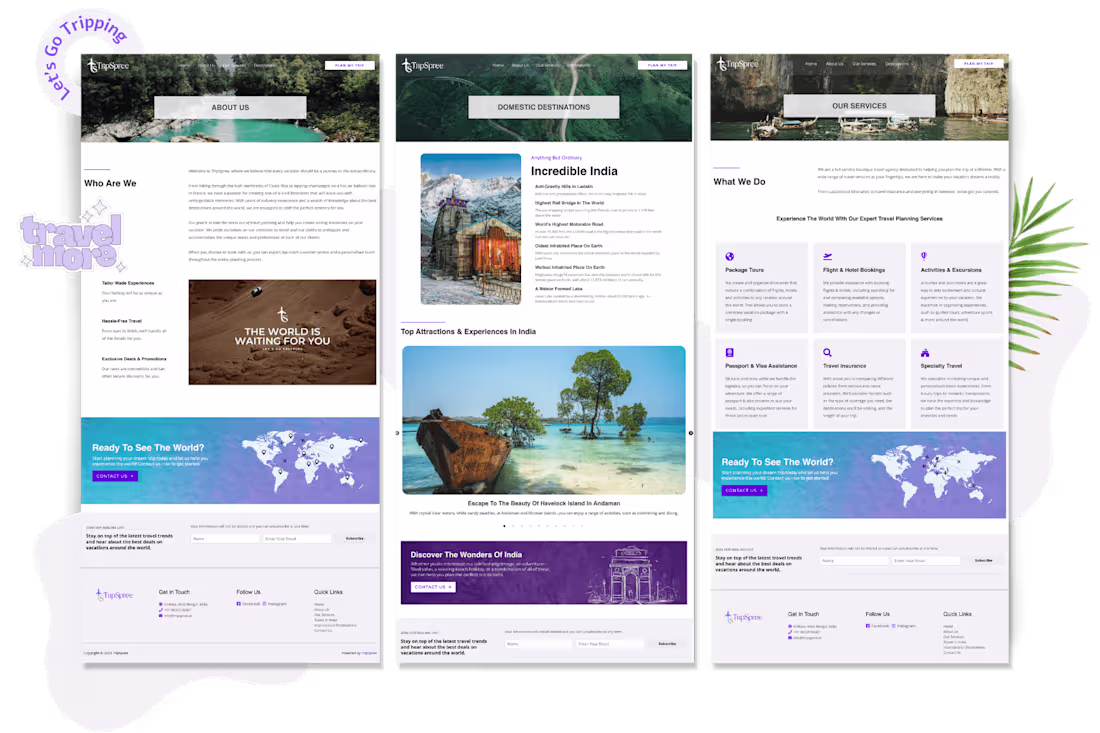Focus Name field on Our Services page newsletter

(x=854, y=560)
